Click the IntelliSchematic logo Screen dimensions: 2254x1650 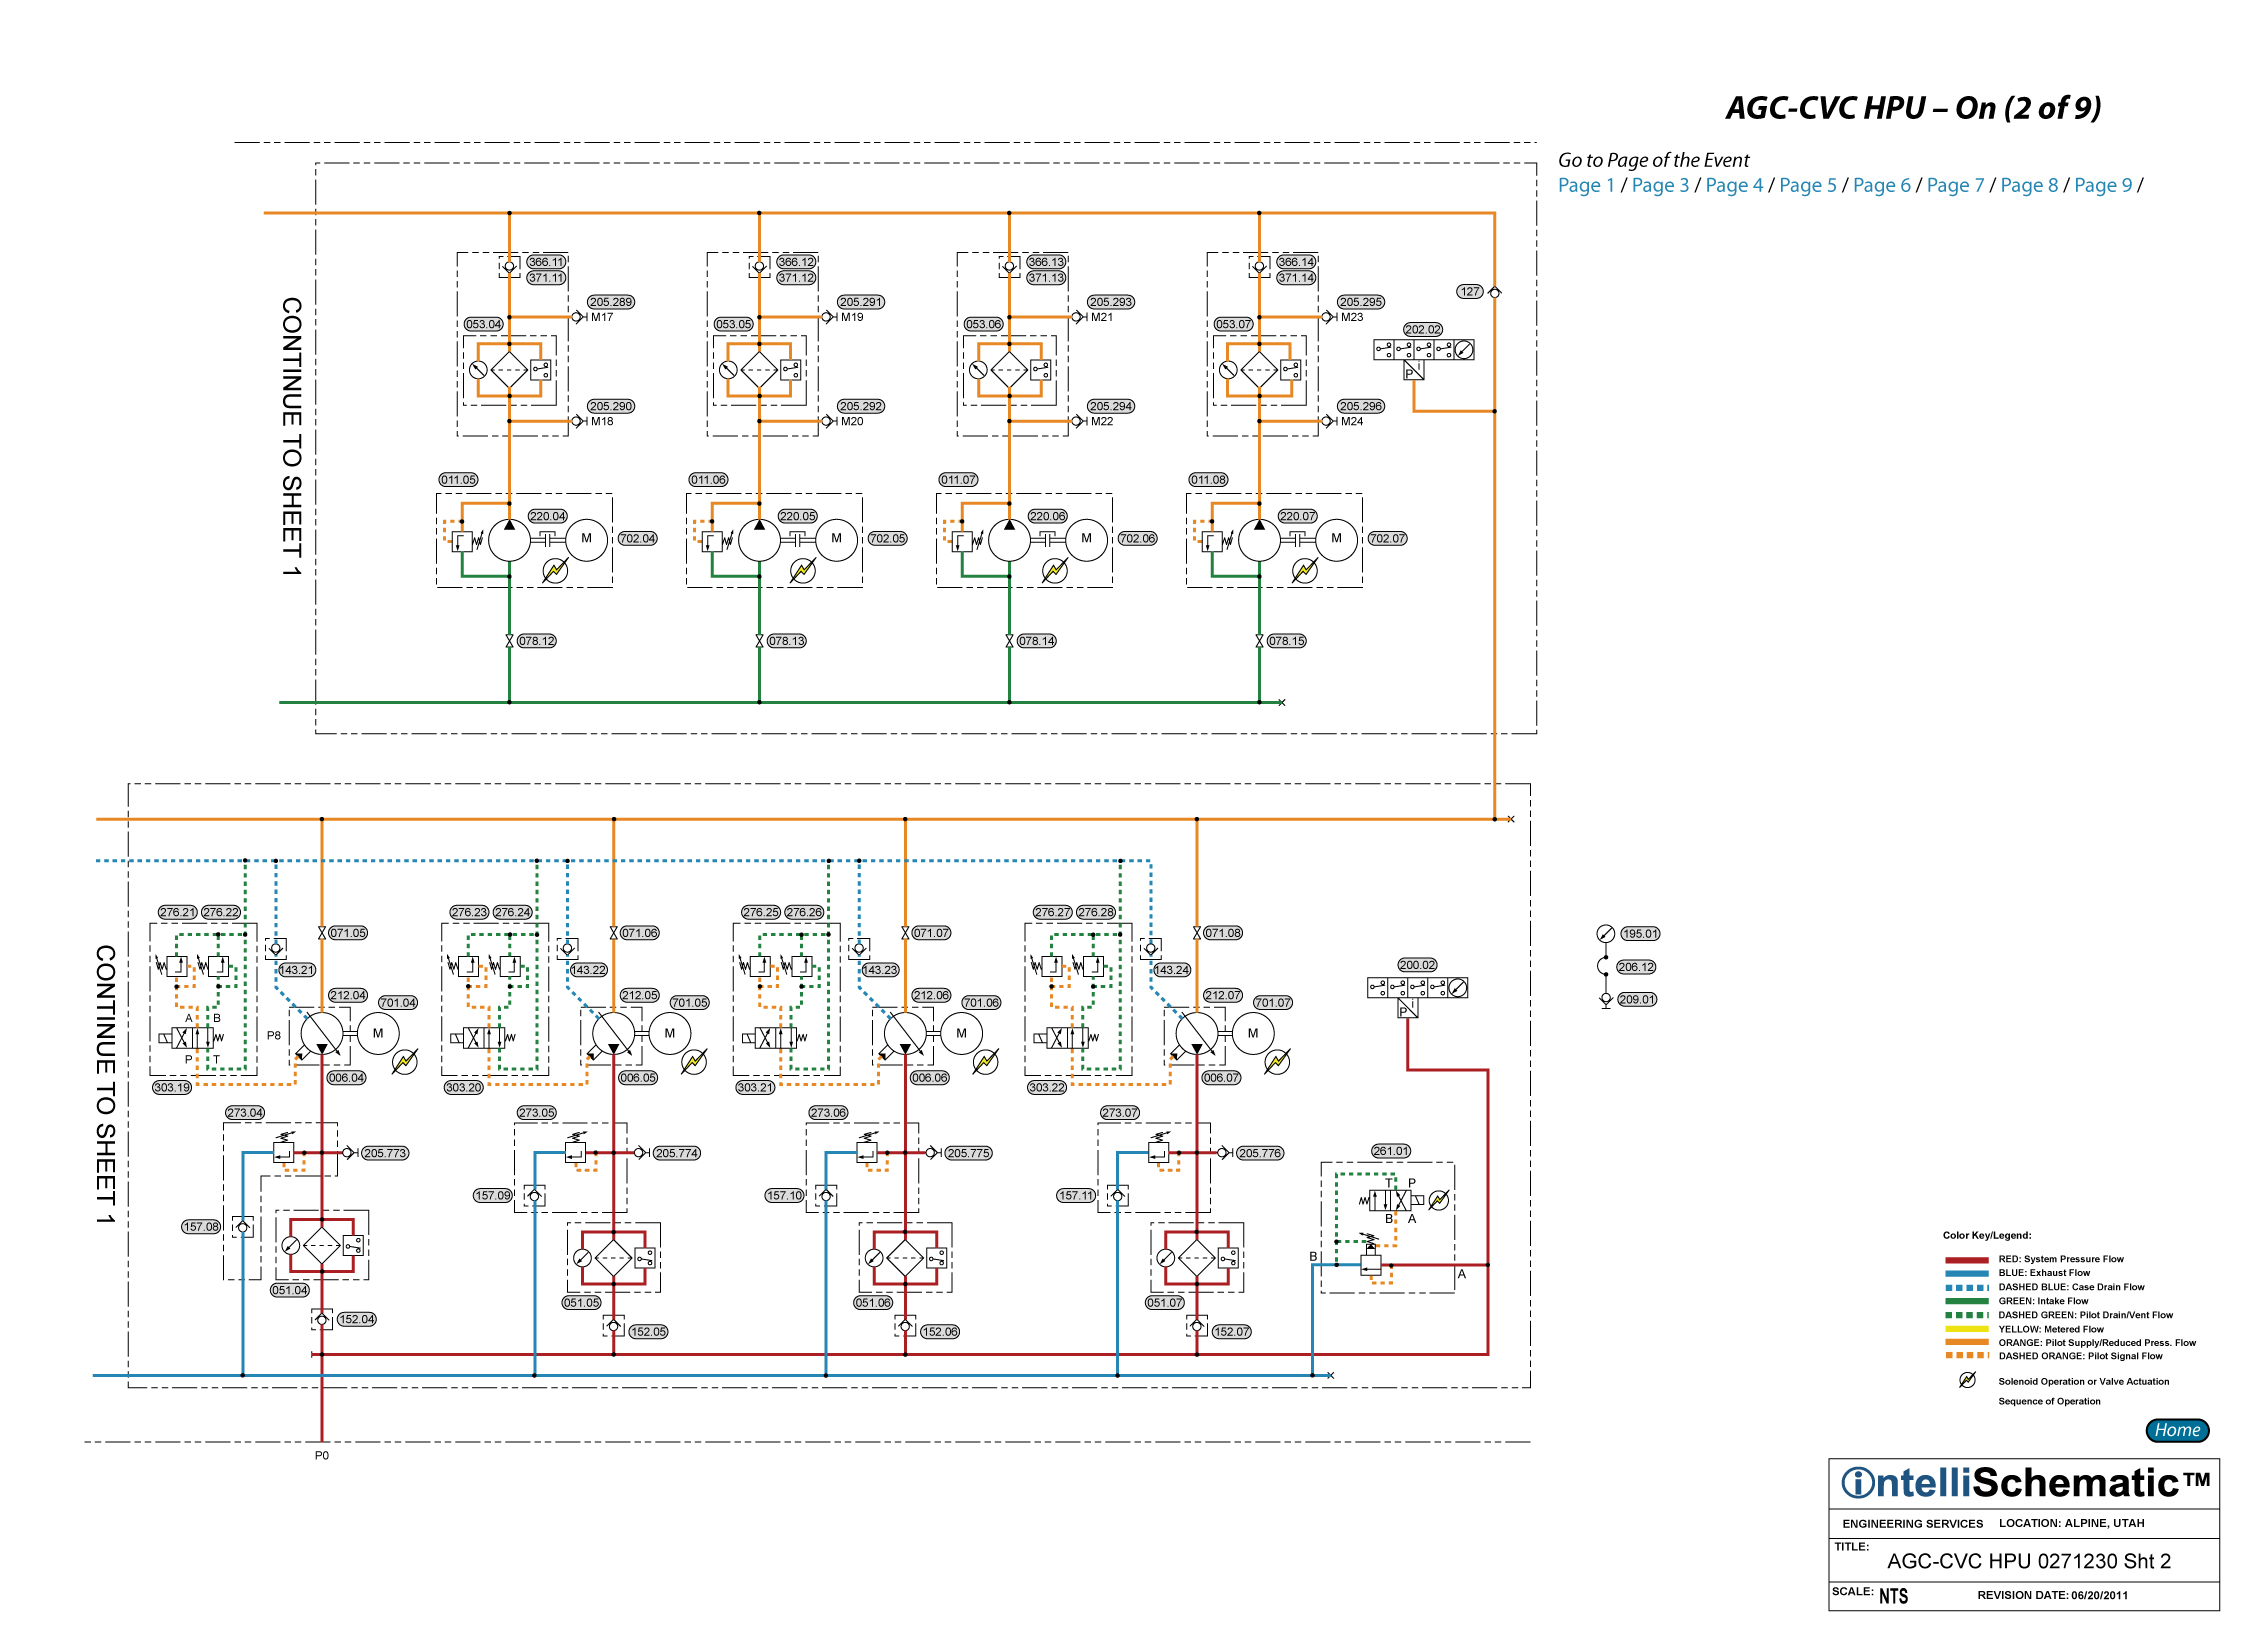tap(2024, 1483)
